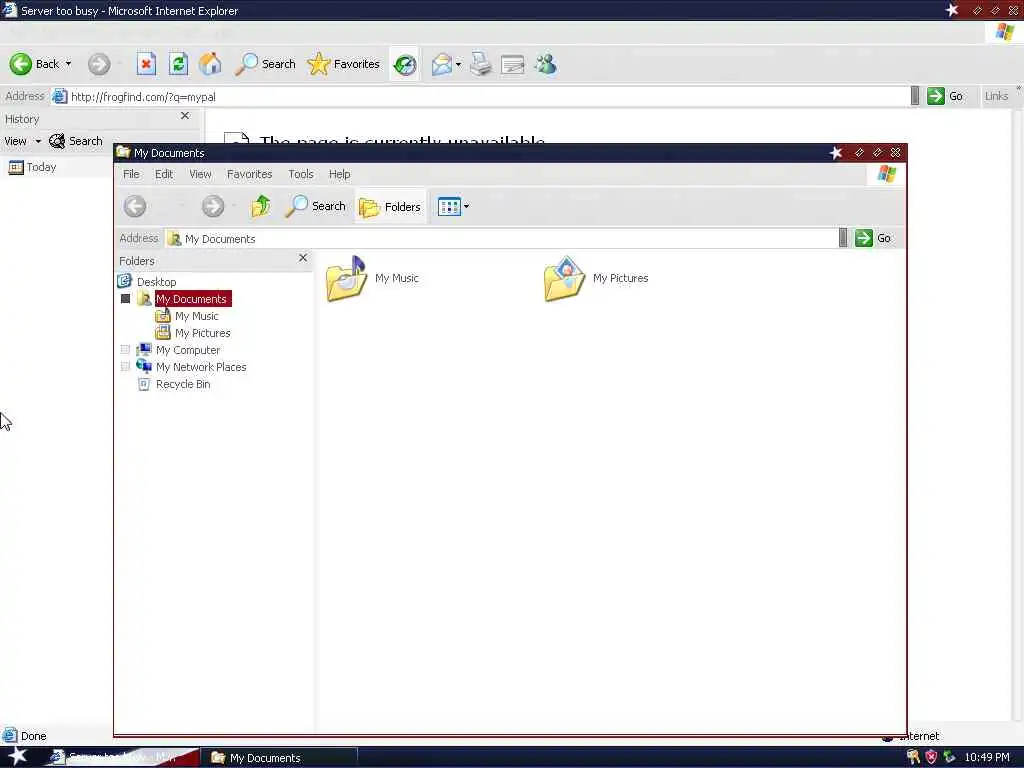Click Links on the IE toolbar
This screenshot has height=768, width=1024.
pos(996,96)
